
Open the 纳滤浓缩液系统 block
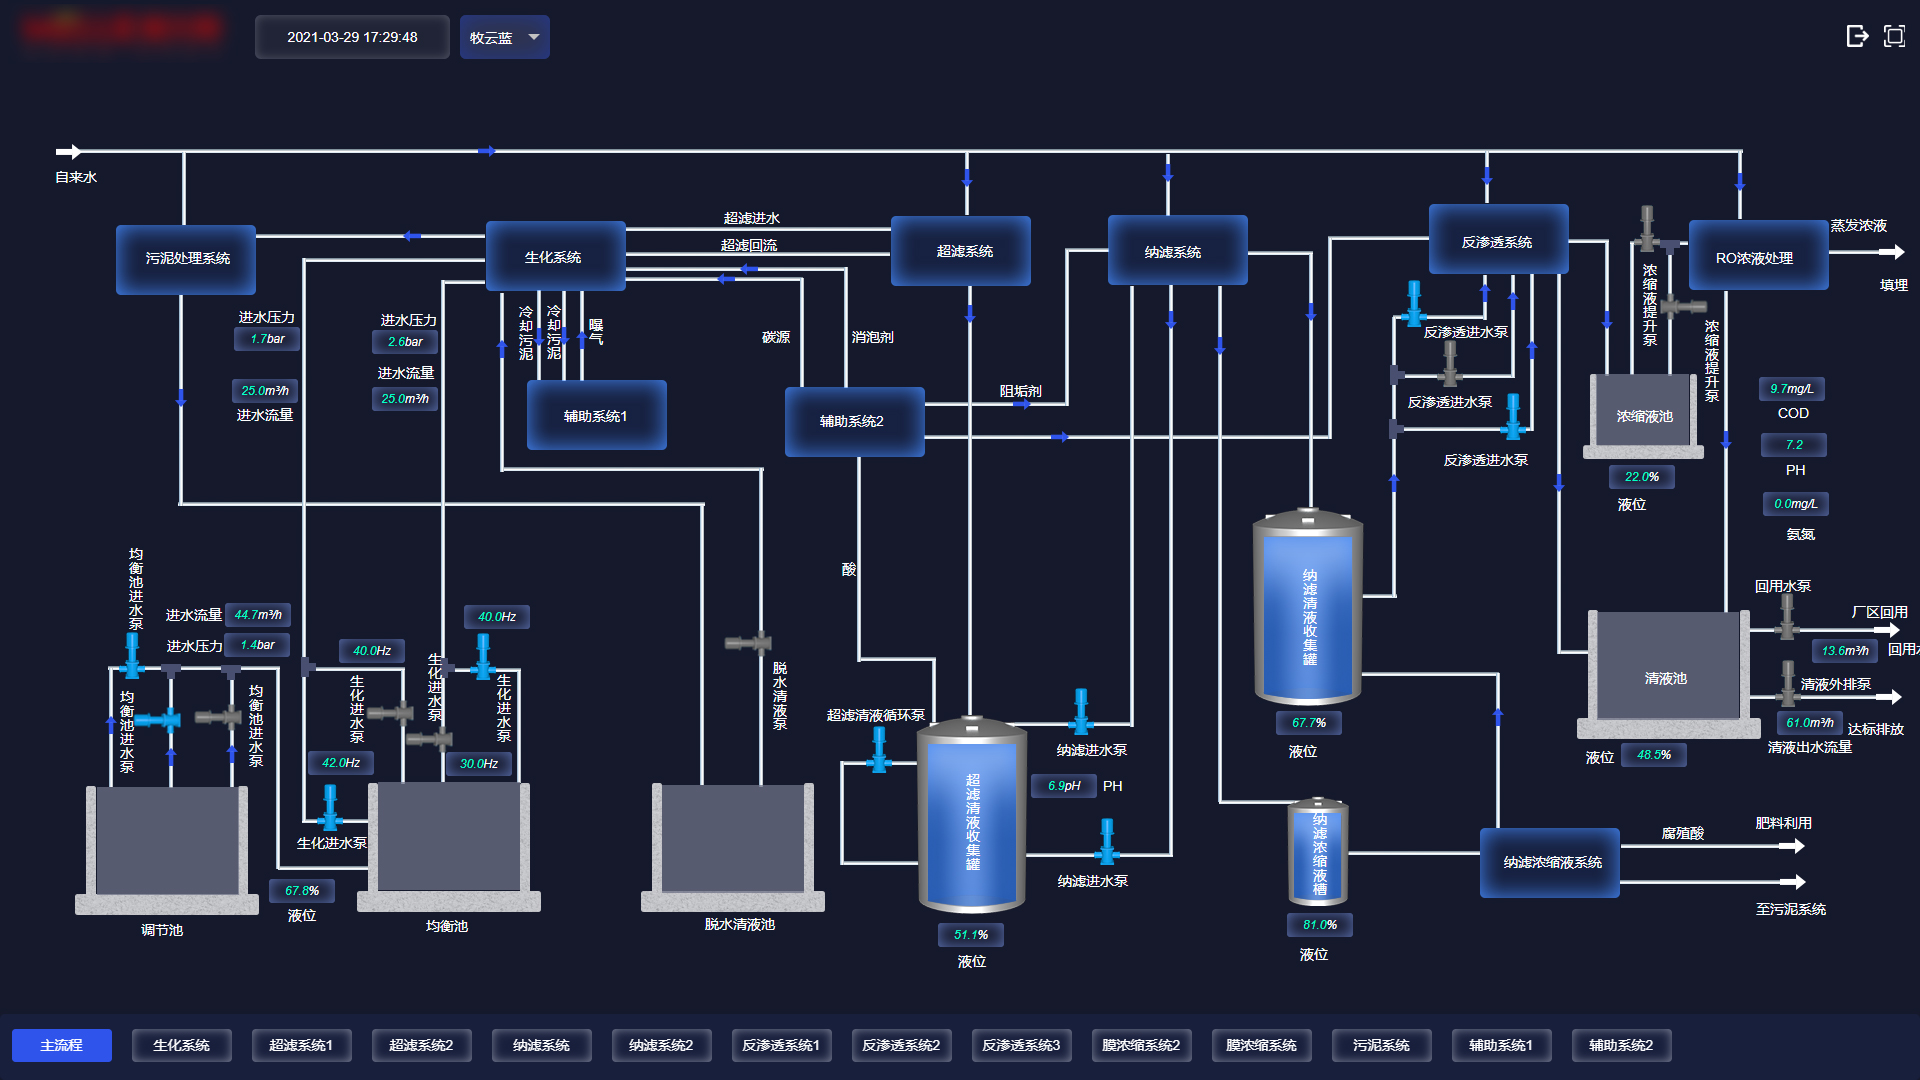(x=1549, y=863)
